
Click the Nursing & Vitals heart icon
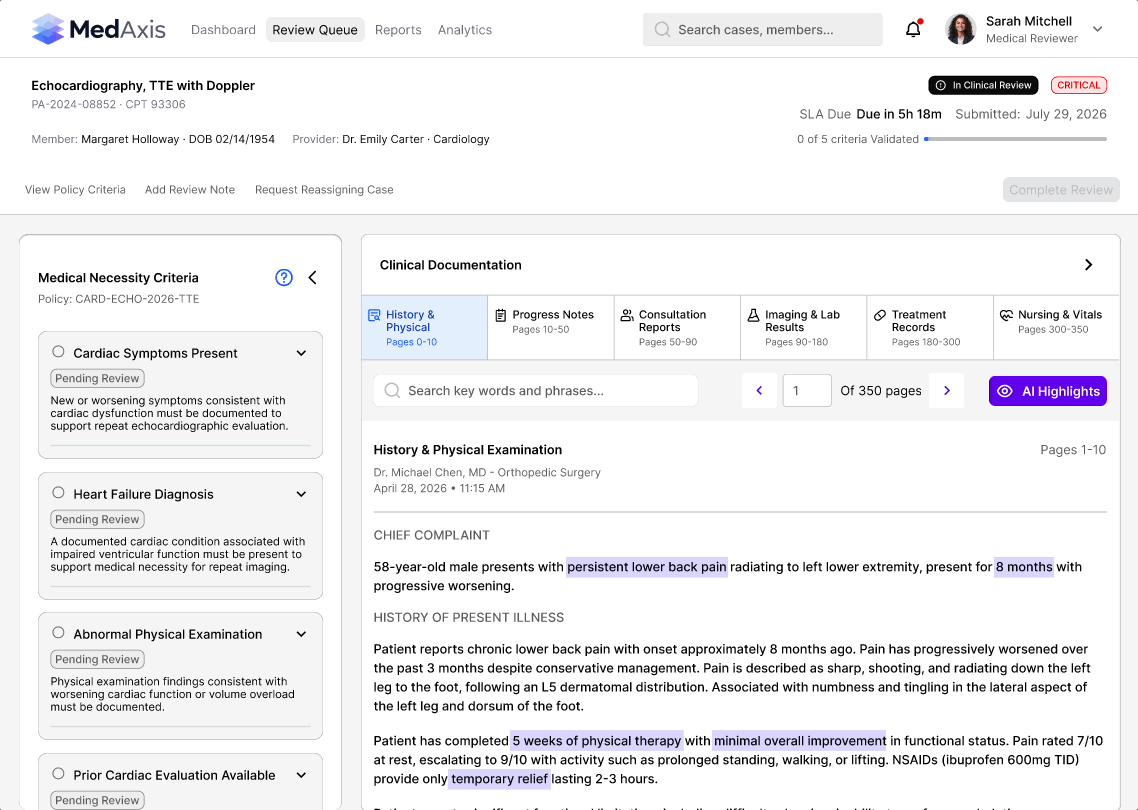[x=1007, y=315]
